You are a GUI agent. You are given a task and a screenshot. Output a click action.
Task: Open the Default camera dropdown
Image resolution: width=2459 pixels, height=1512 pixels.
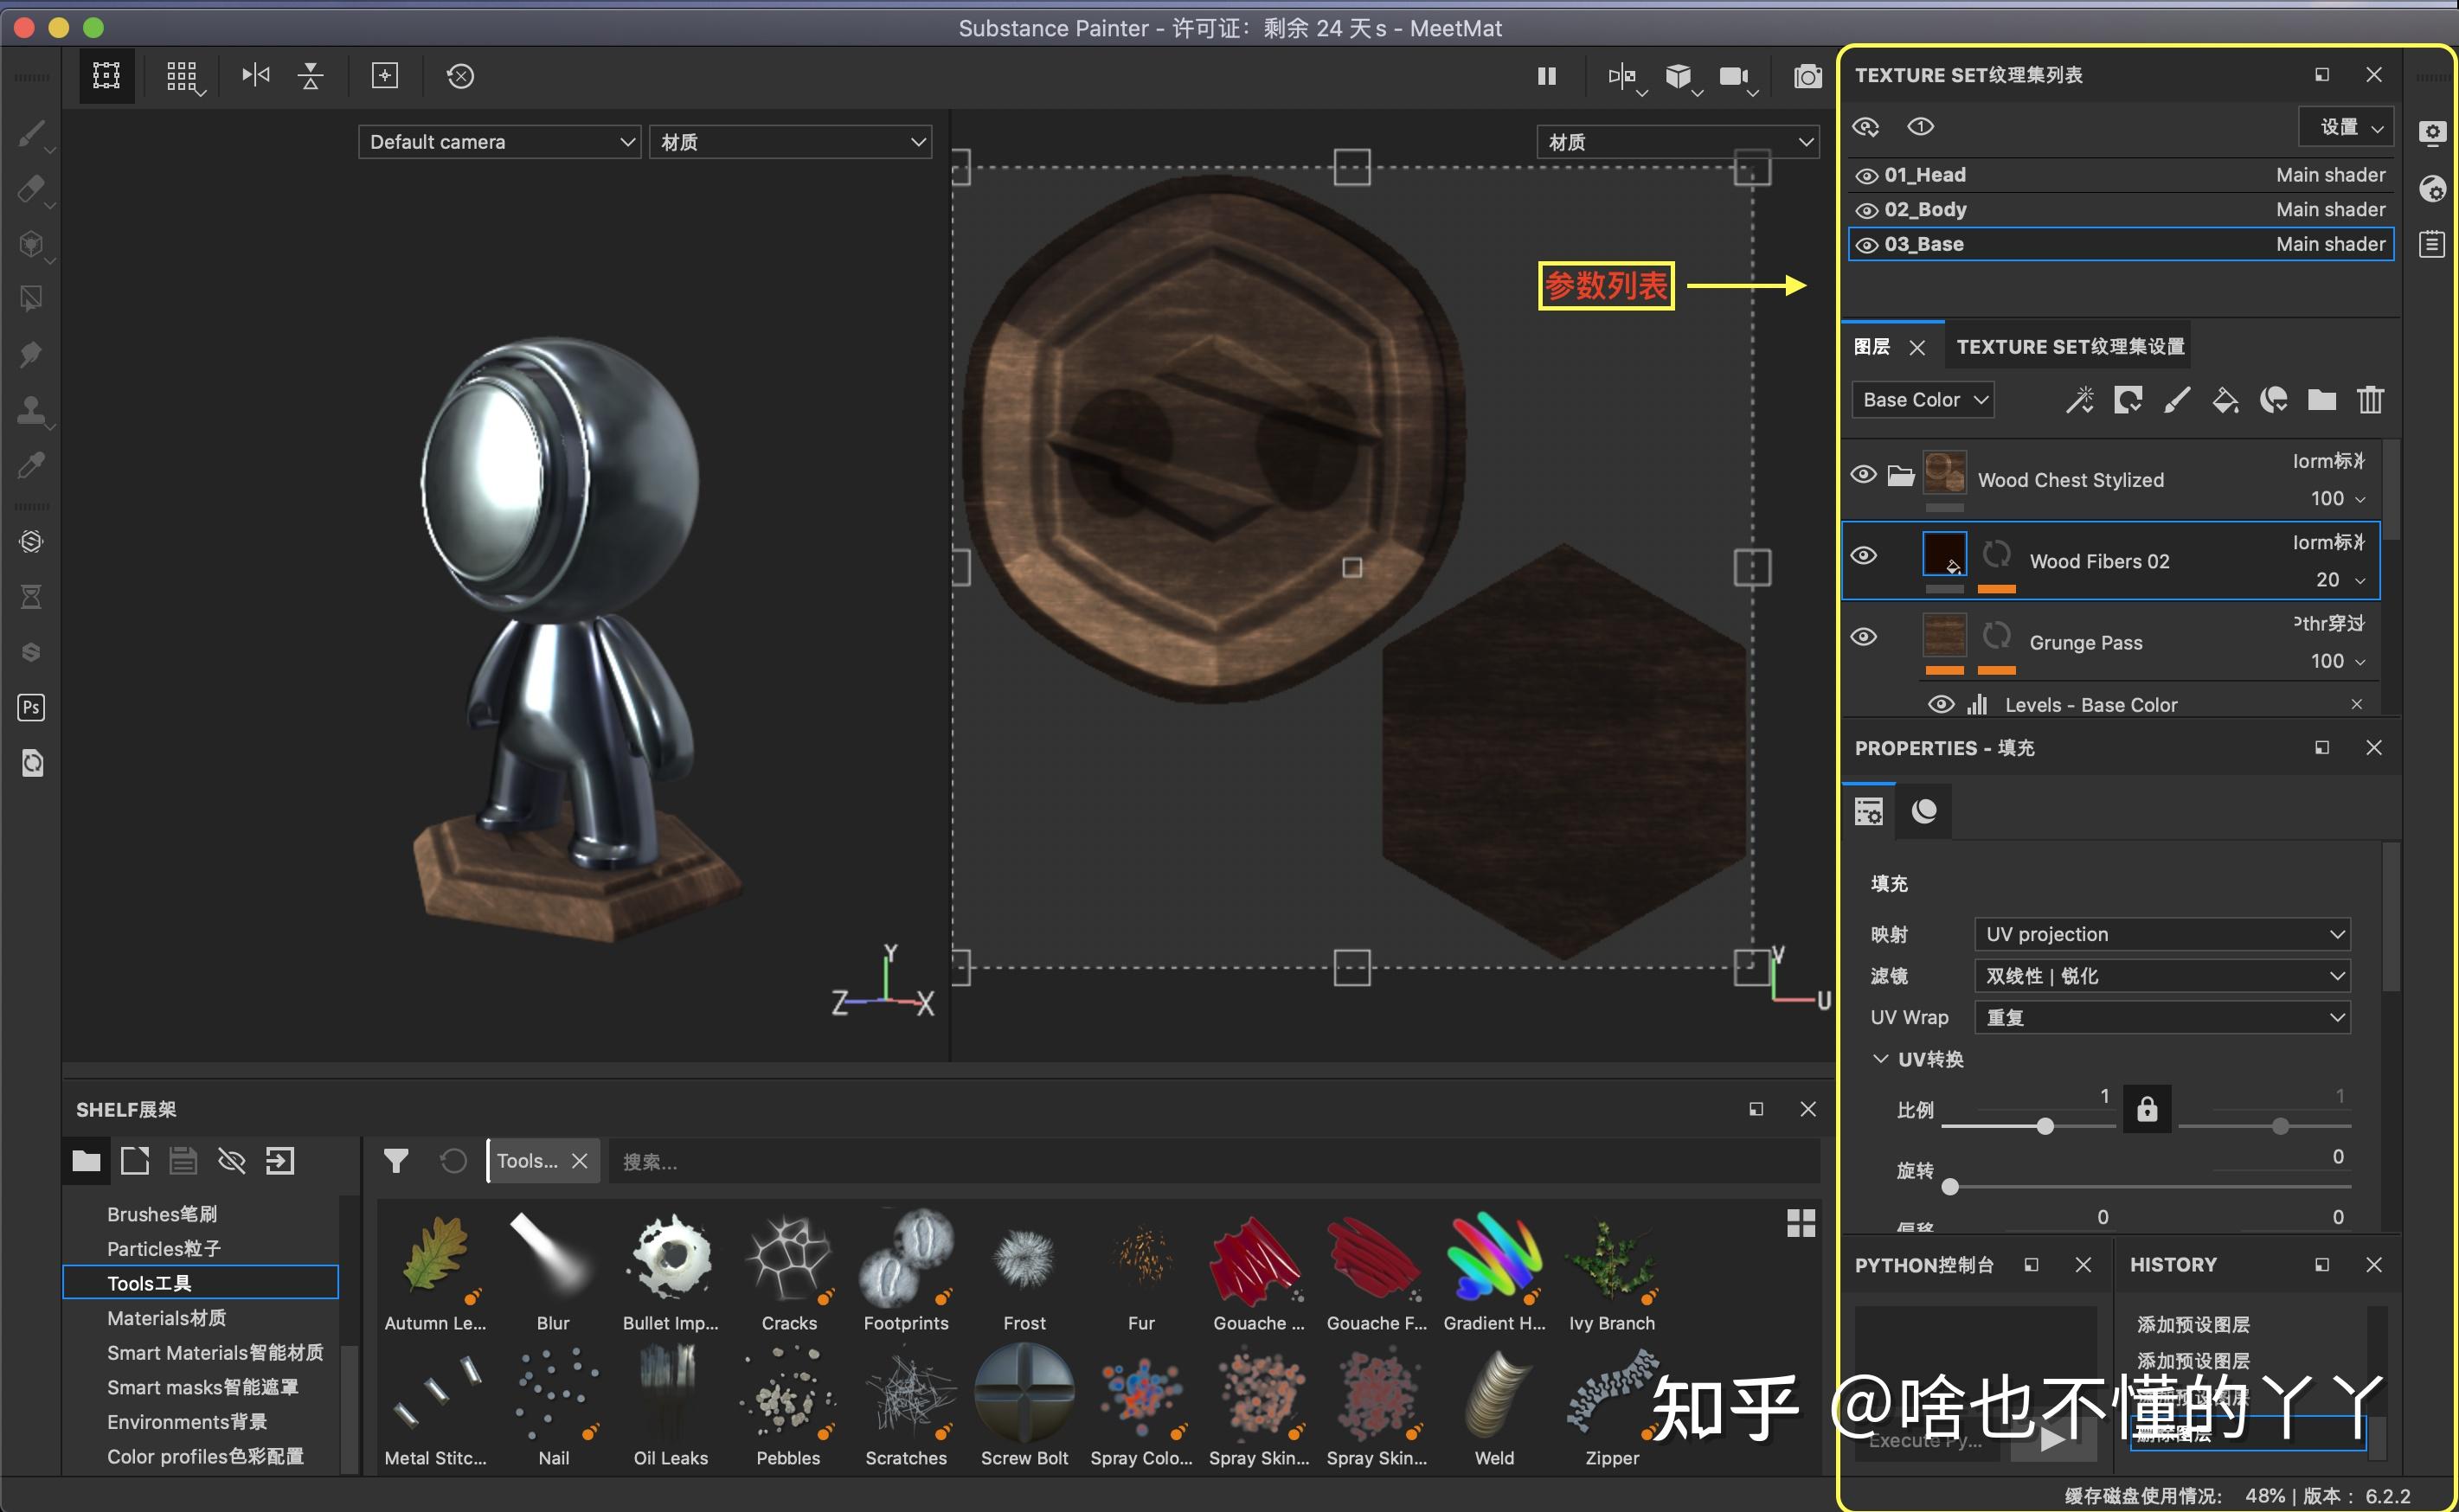(498, 141)
